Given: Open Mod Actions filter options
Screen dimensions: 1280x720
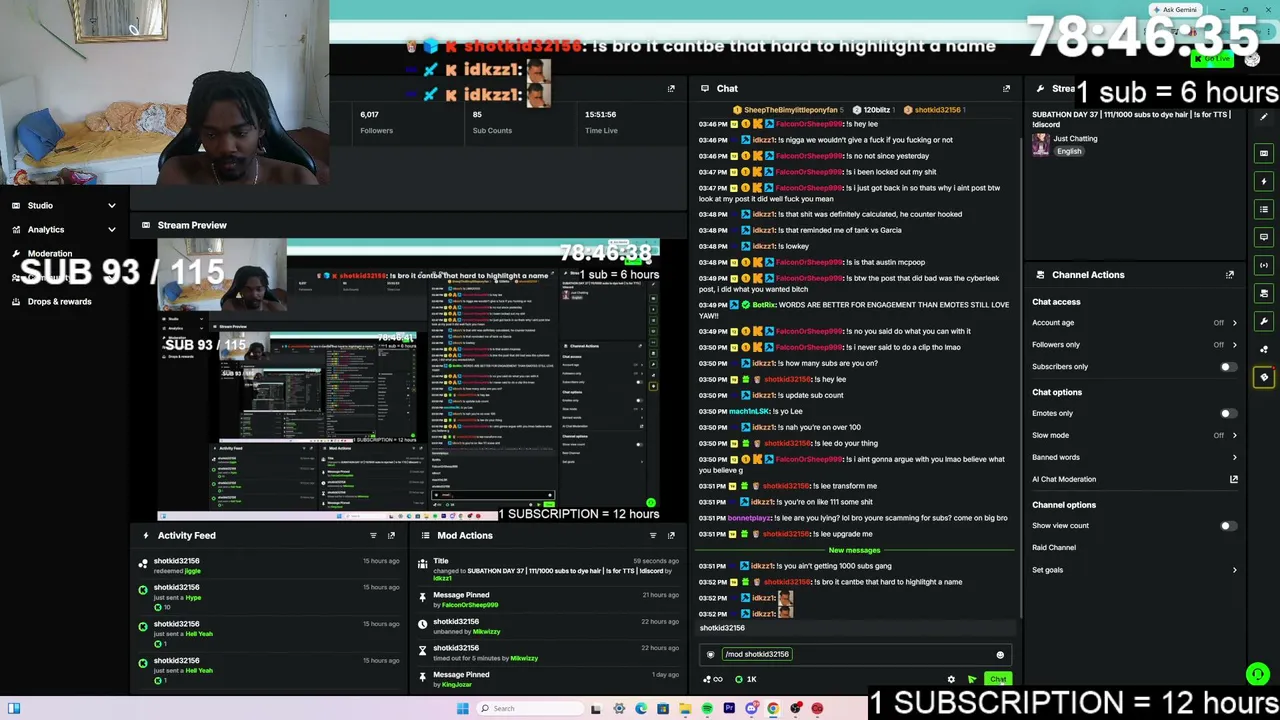Looking at the screenshot, I should point(653,535).
